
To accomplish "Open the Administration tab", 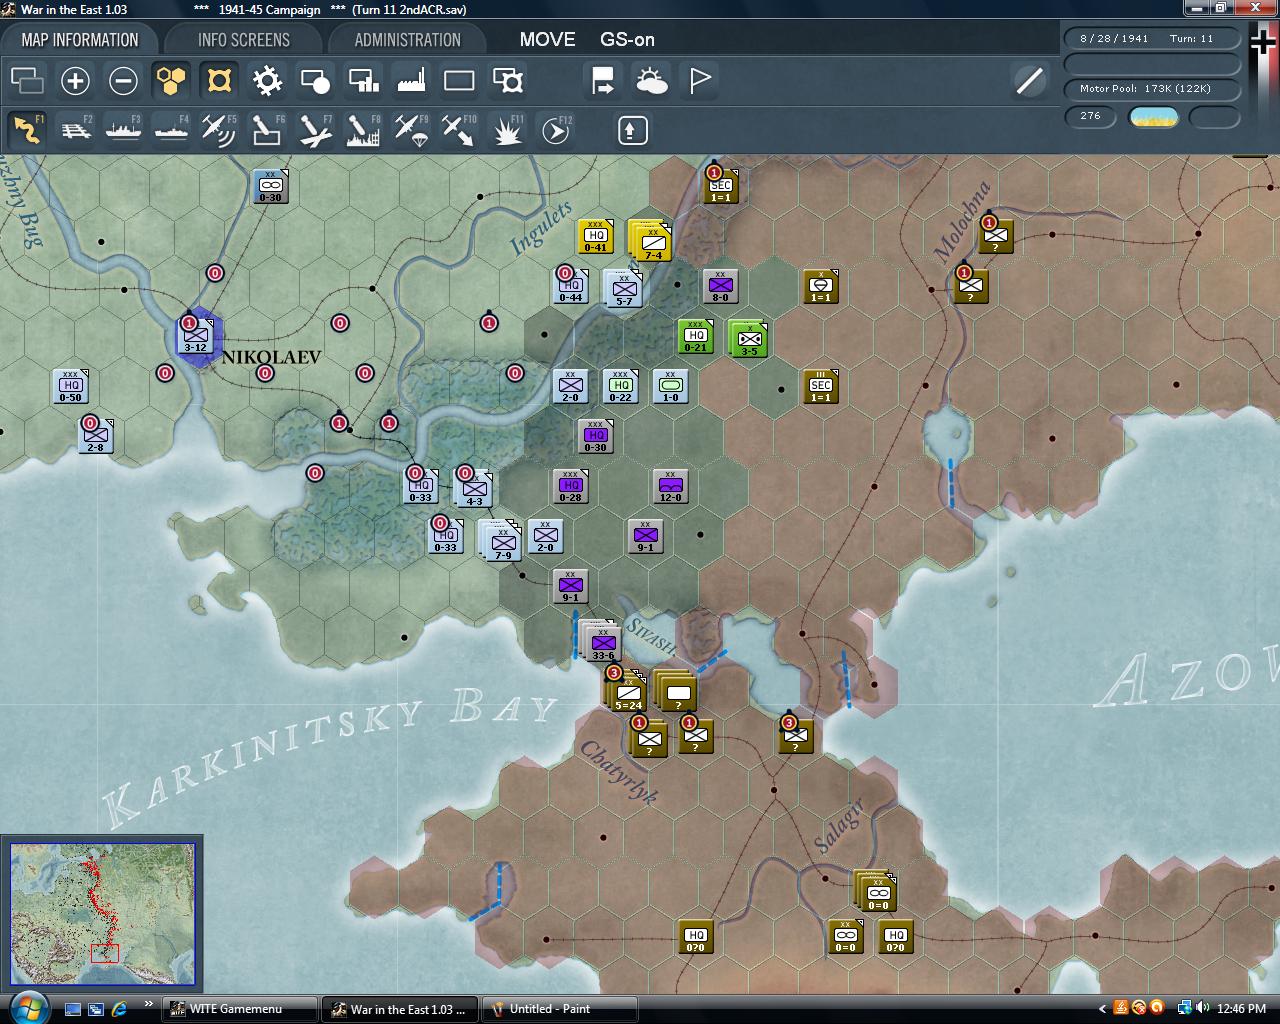I will click(407, 40).
